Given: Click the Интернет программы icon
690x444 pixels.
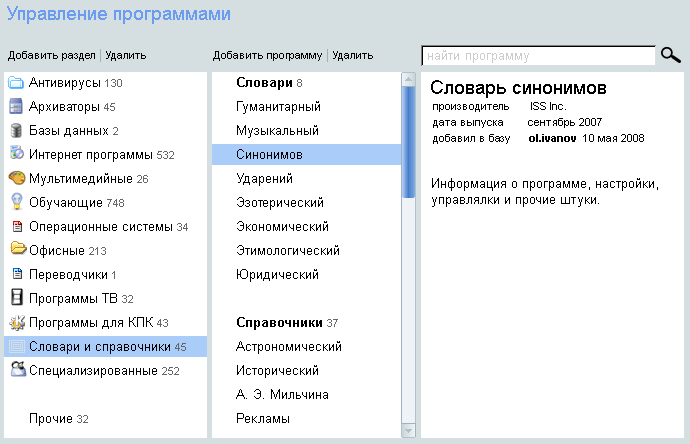Looking at the screenshot, I should point(16,155).
